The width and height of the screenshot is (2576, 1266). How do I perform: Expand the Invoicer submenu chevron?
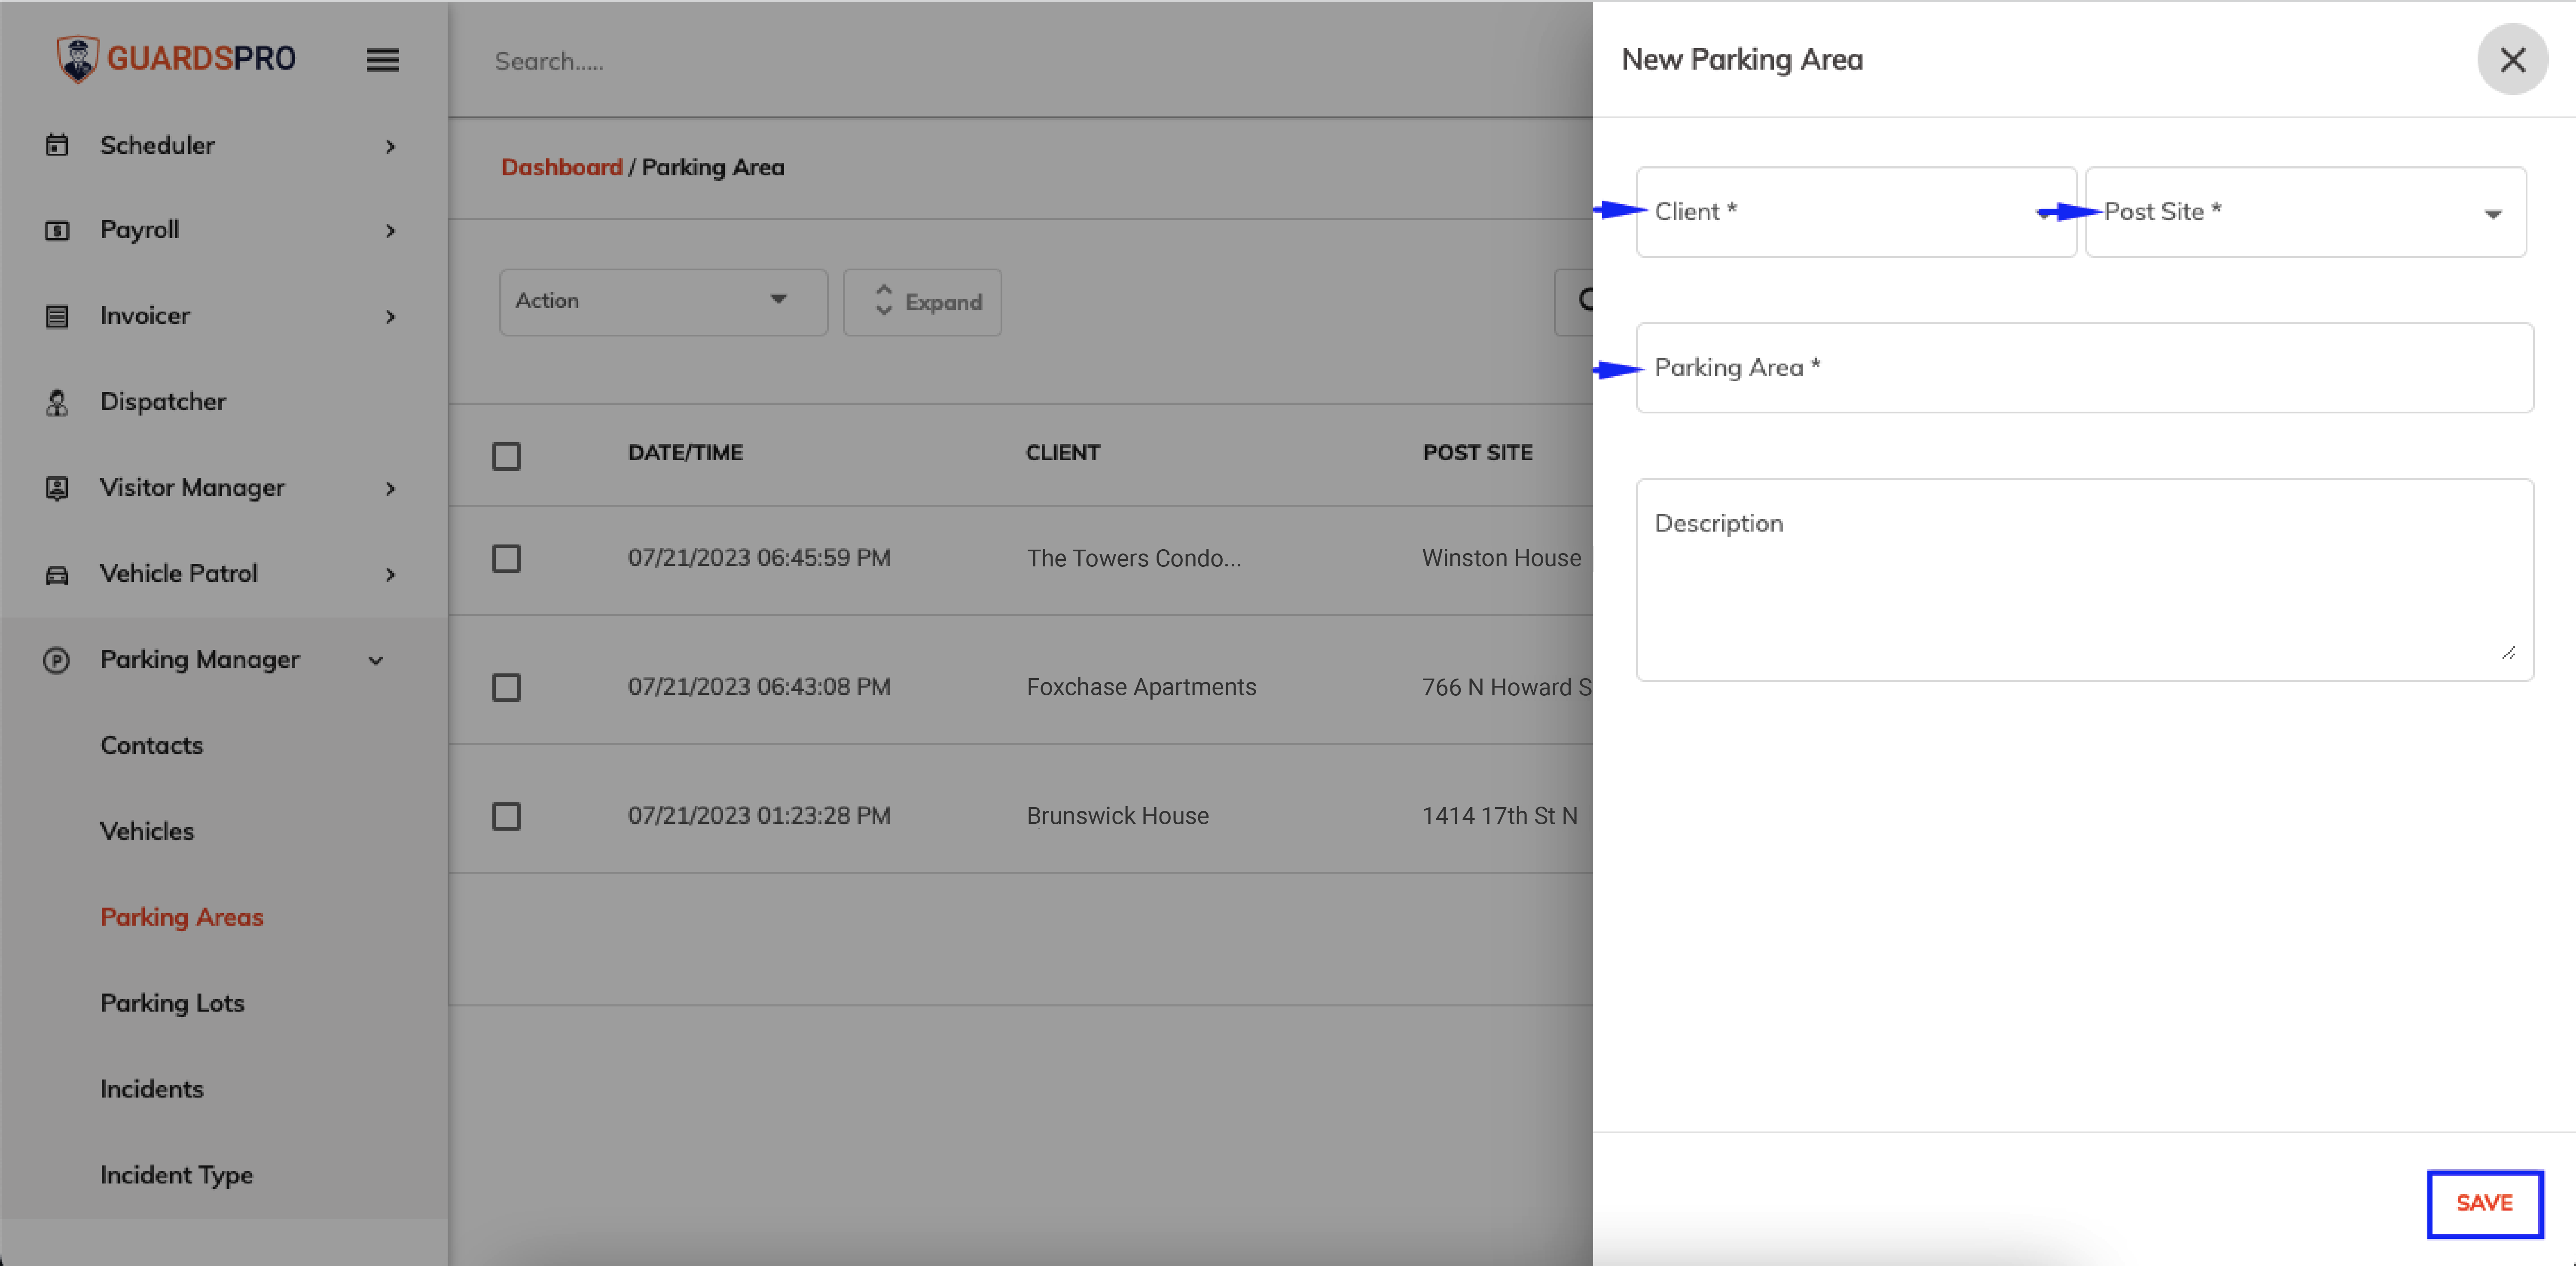pos(390,317)
